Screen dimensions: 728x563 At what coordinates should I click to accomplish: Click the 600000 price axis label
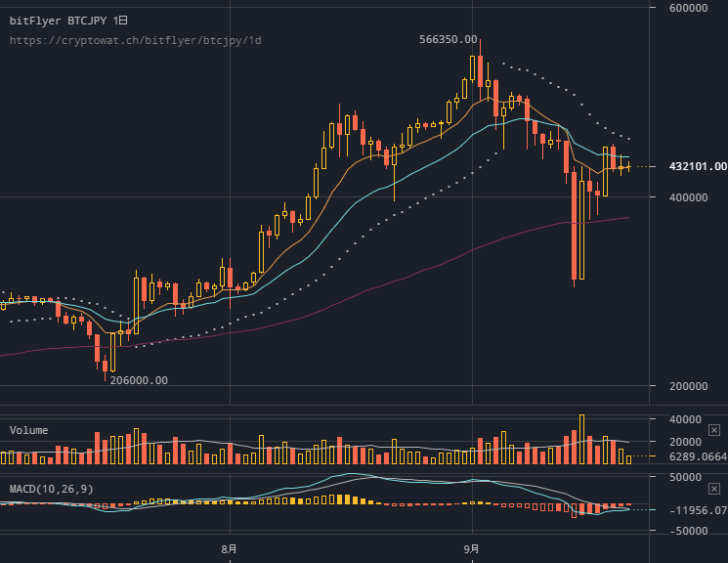(x=687, y=8)
